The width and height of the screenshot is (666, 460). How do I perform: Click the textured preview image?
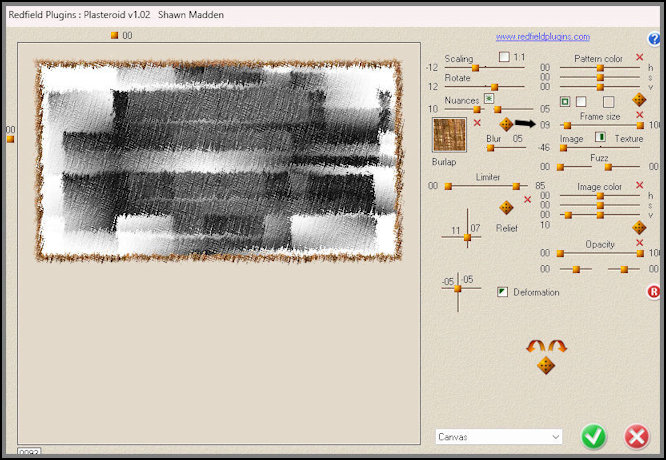click(218, 160)
